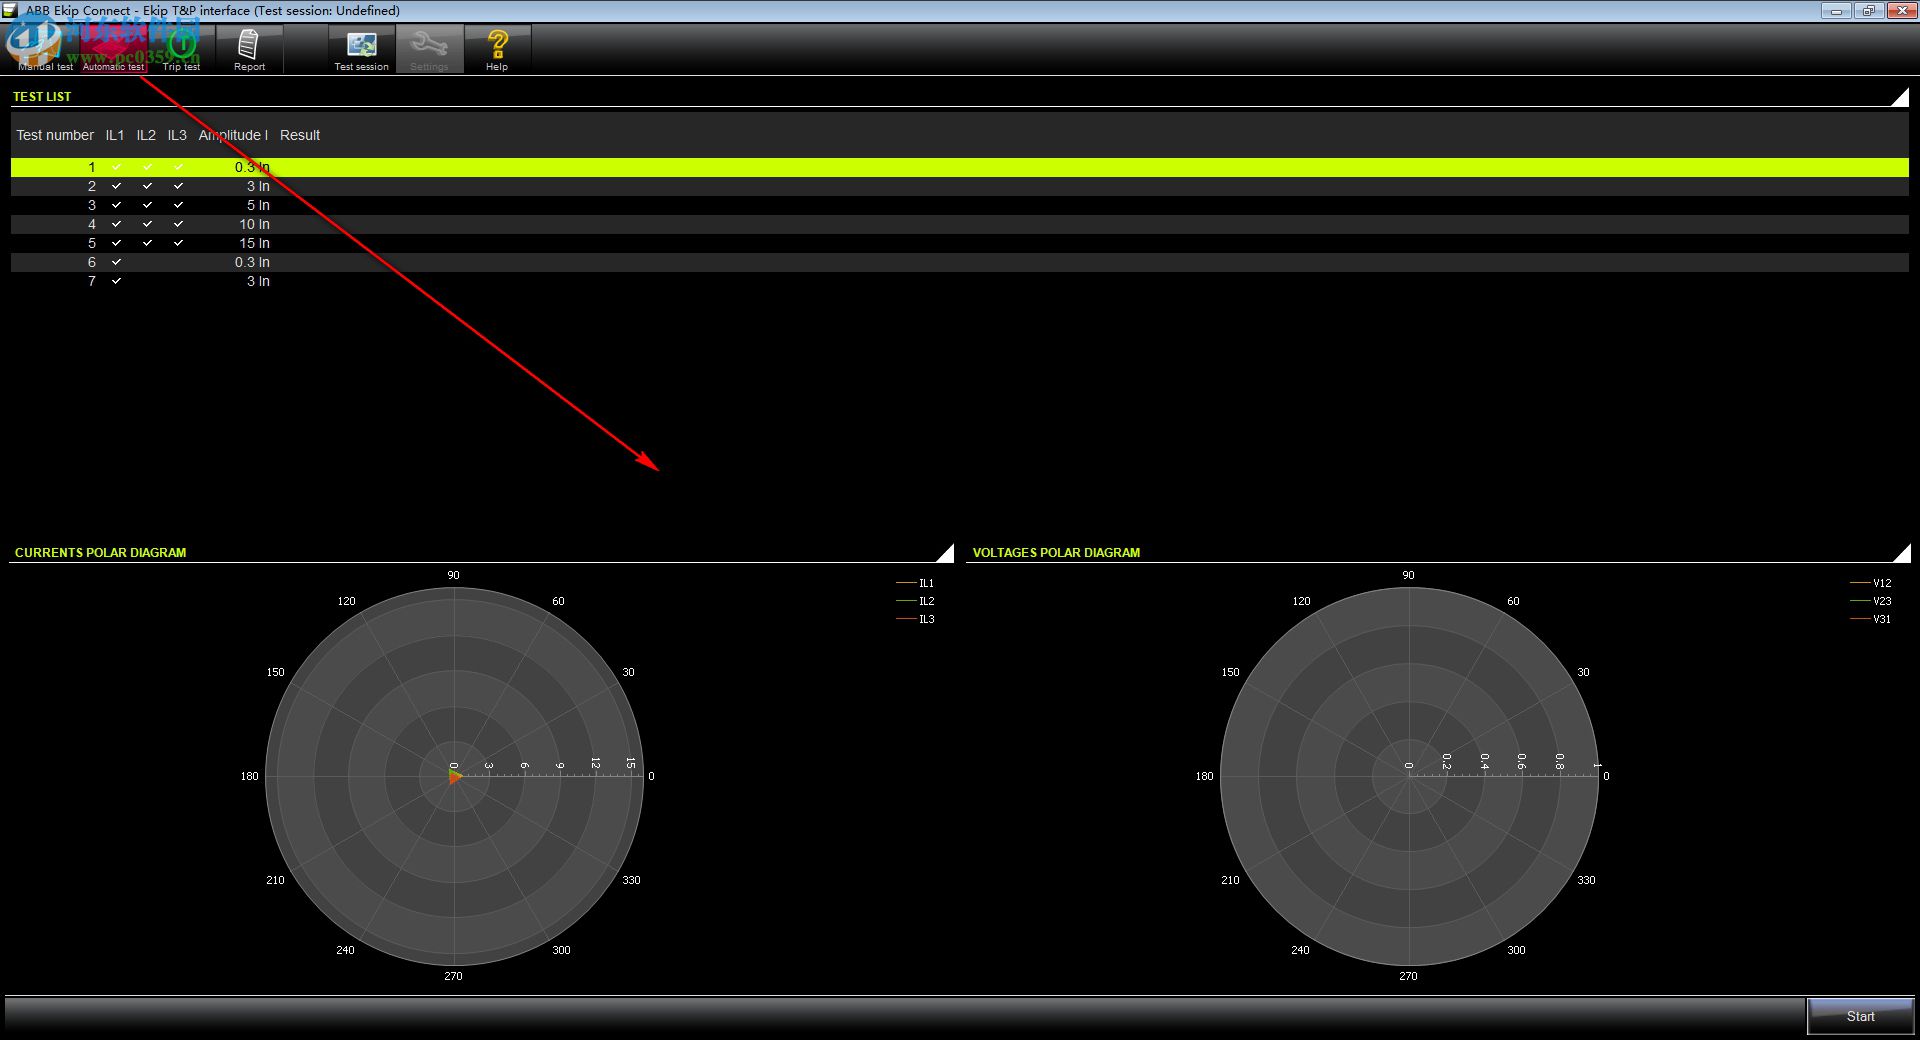Toggle IL1 checkmark in test row 4
This screenshot has width=1920, height=1040.
116,224
